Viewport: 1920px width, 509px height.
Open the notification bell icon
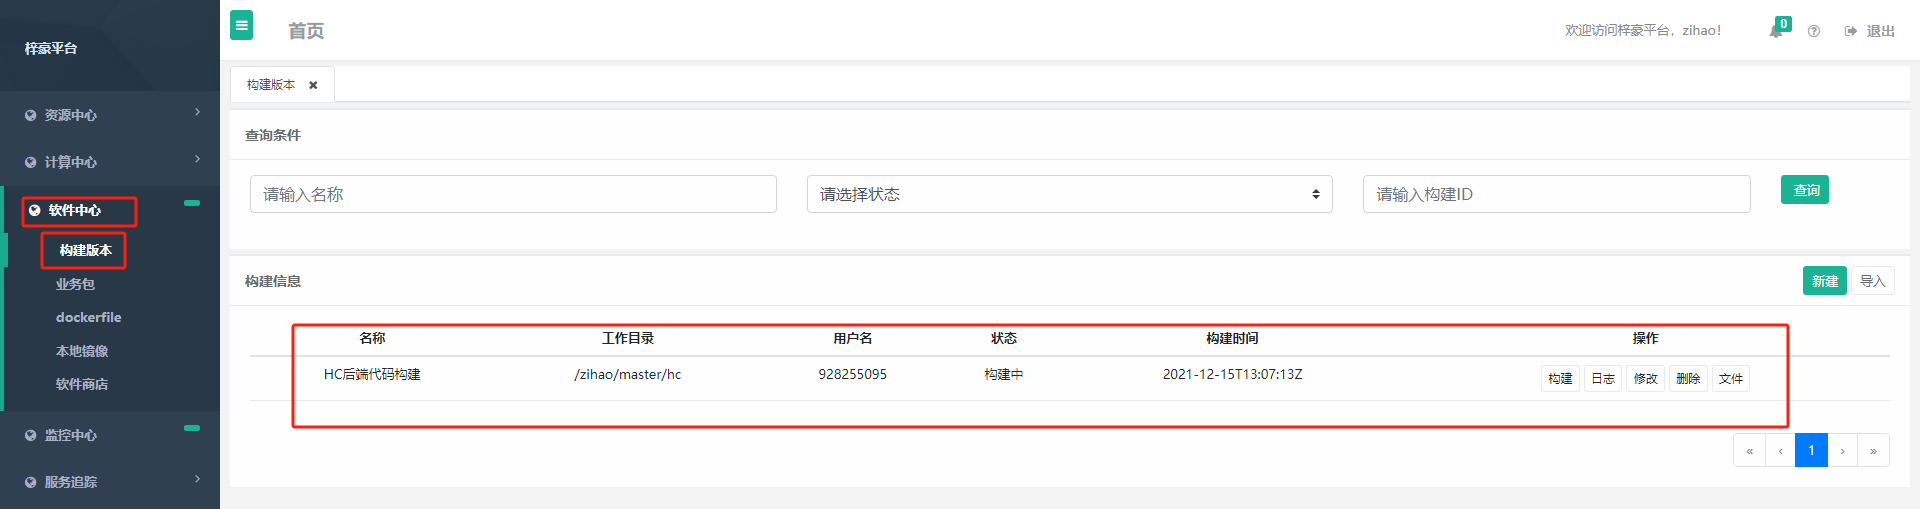1776,31
